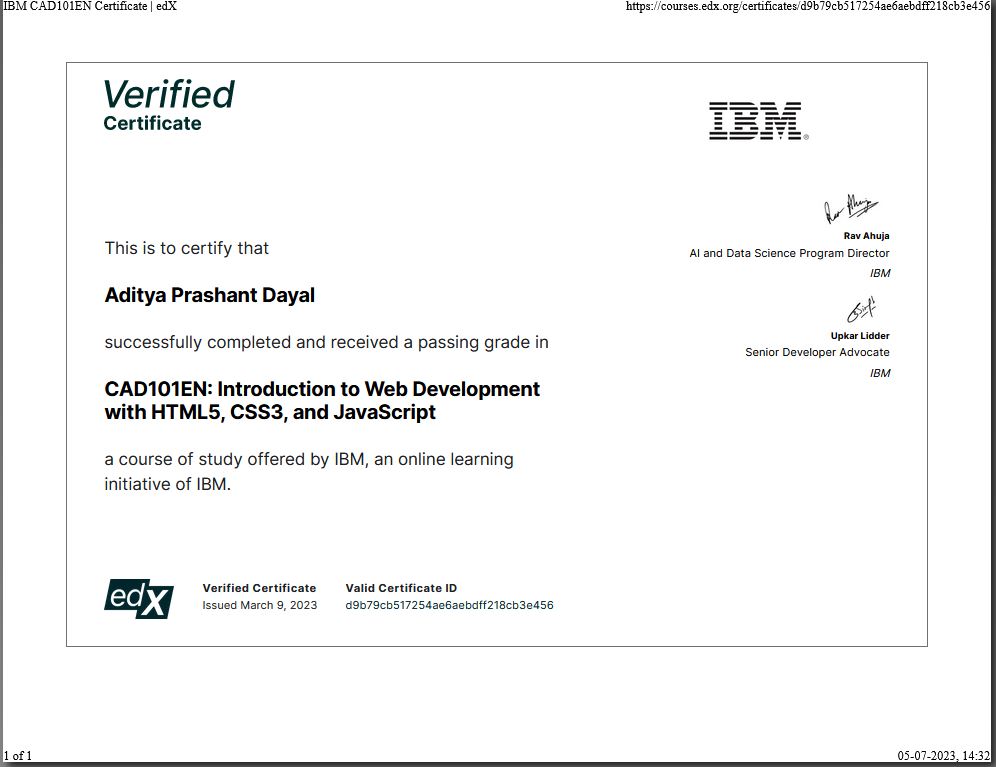This screenshot has height=767, width=996.
Task: Click 'This is to certify that' text
Action: (x=187, y=248)
